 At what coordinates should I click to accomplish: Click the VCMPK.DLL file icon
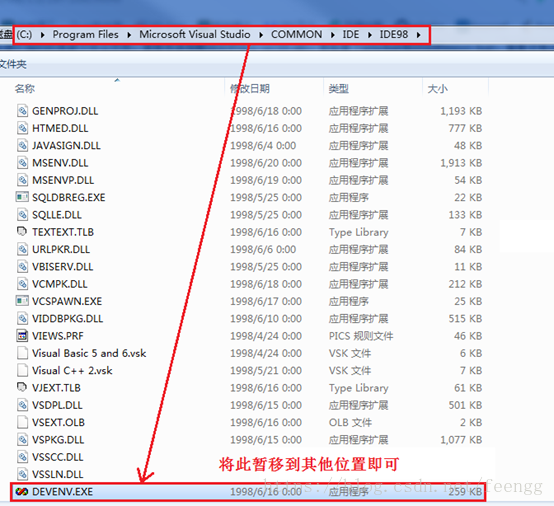(22, 284)
